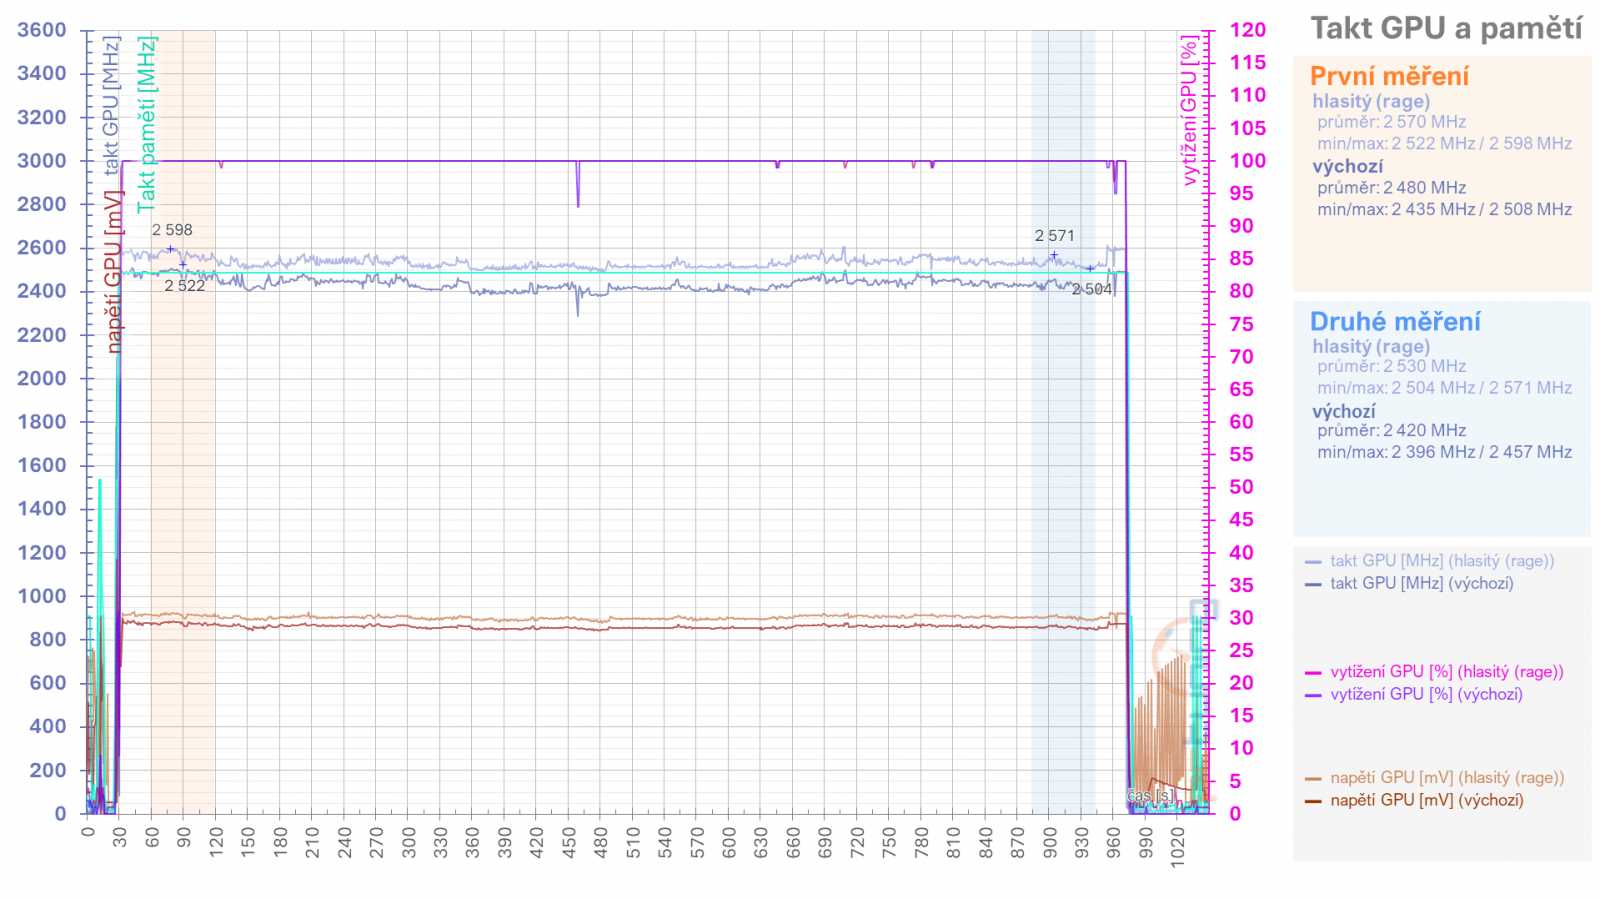This screenshot has width=1600, height=899.
Task: Click the '2 504' data label
Action: [x=1091, y=289]
